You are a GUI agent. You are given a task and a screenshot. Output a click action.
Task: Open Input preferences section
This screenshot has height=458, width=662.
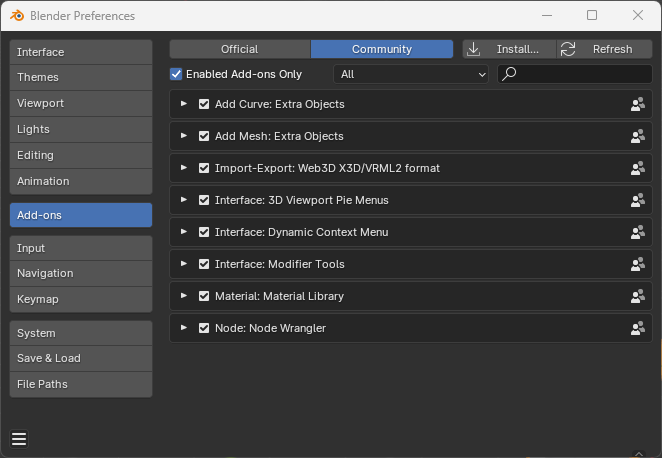(x=81, y=248)
